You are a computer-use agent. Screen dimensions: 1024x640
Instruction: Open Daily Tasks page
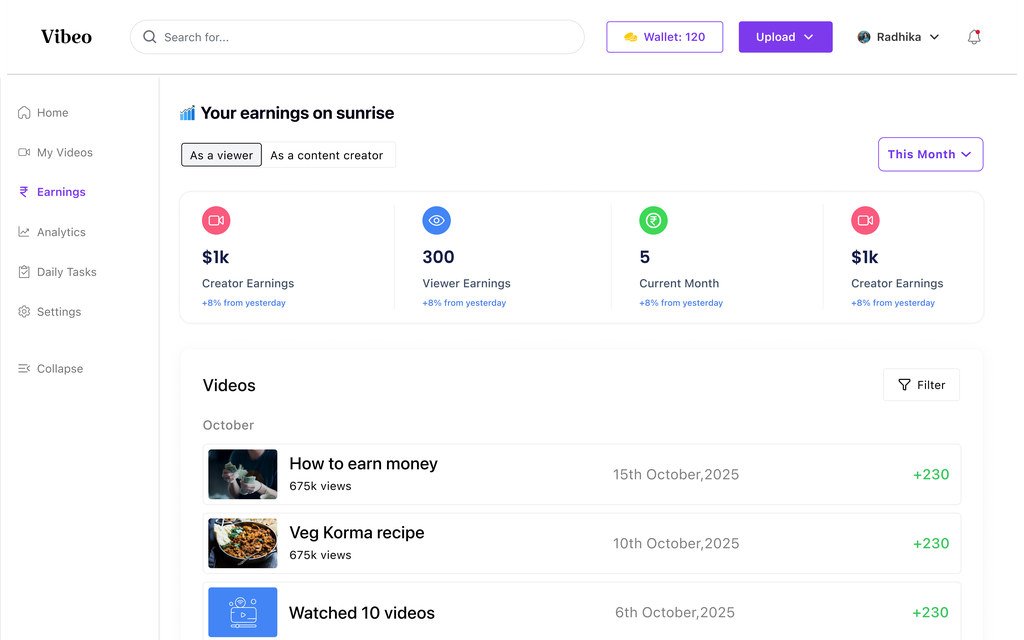[57, 272]
